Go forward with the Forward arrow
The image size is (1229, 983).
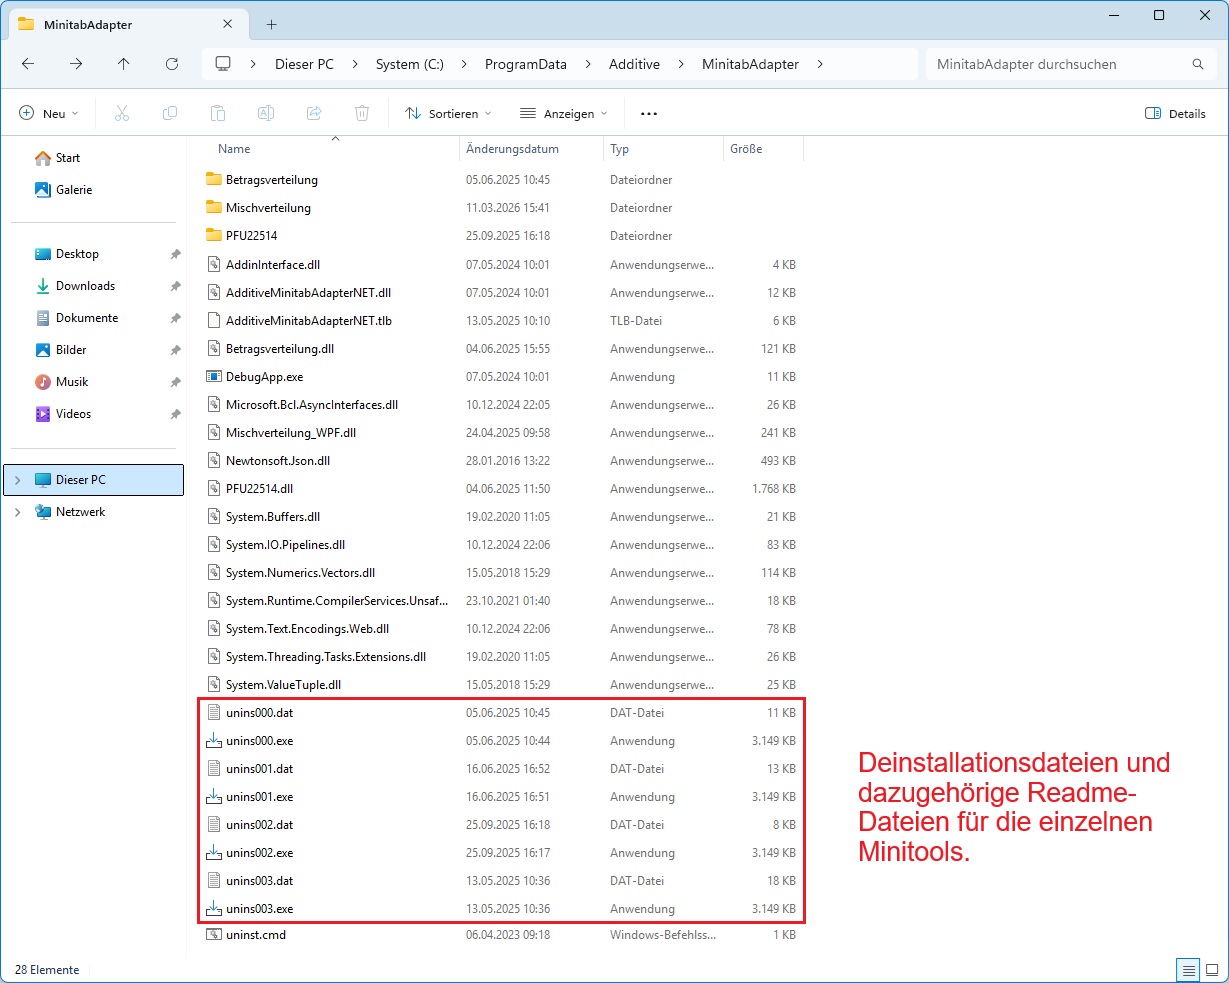click(76, 64)
